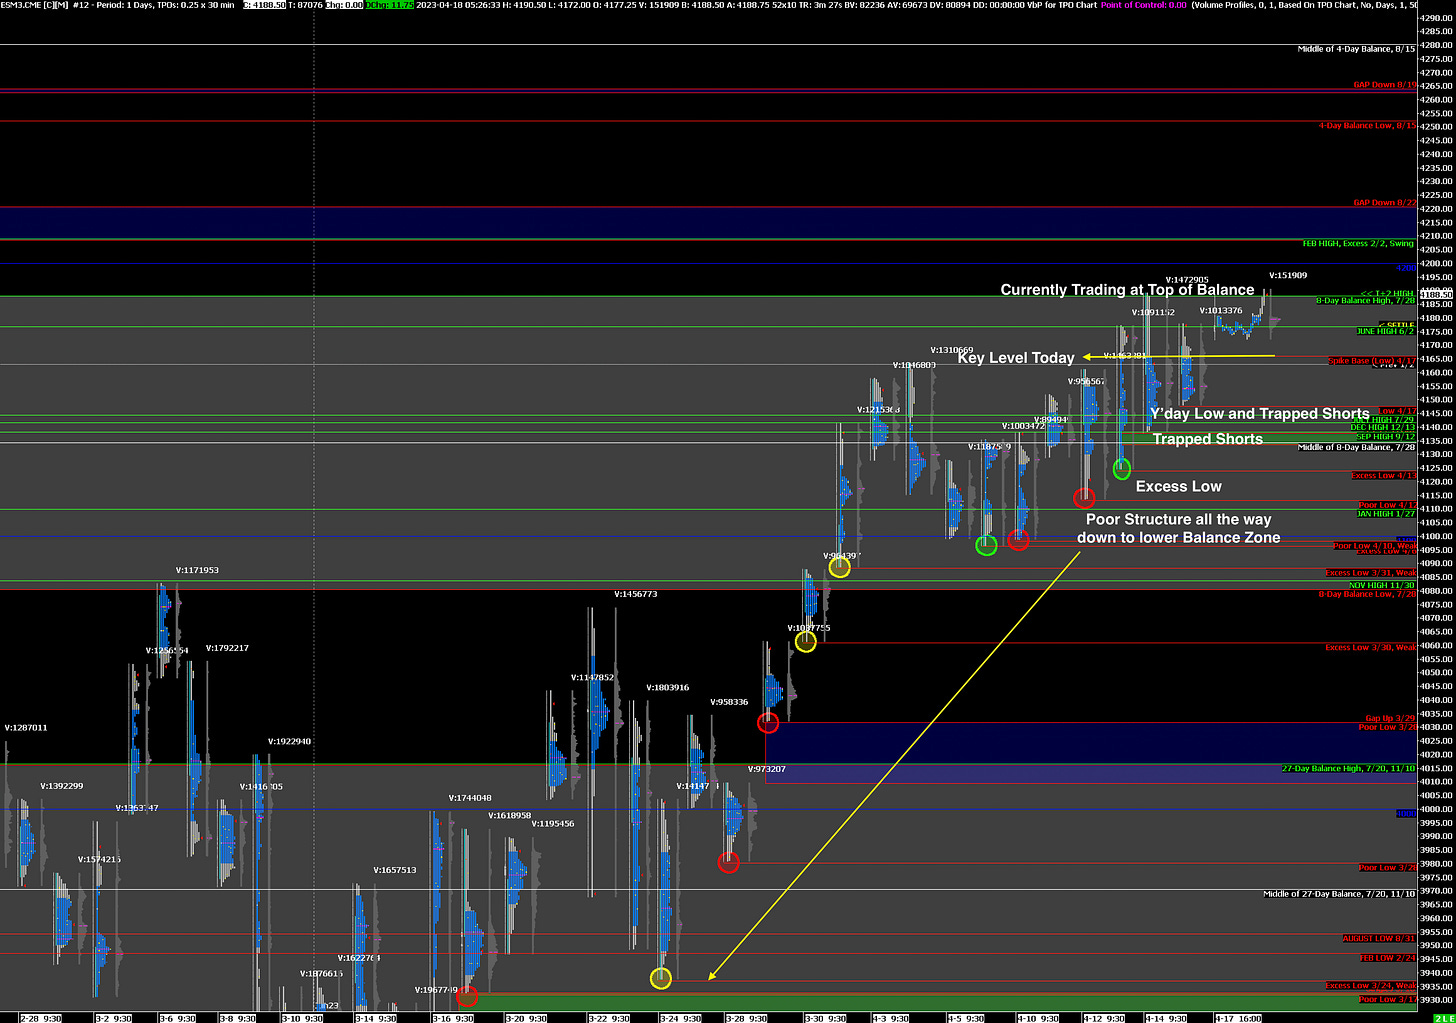1456x1023 pixels.
Task: Click the volume label V:151909
Action: pos(1288,276)
